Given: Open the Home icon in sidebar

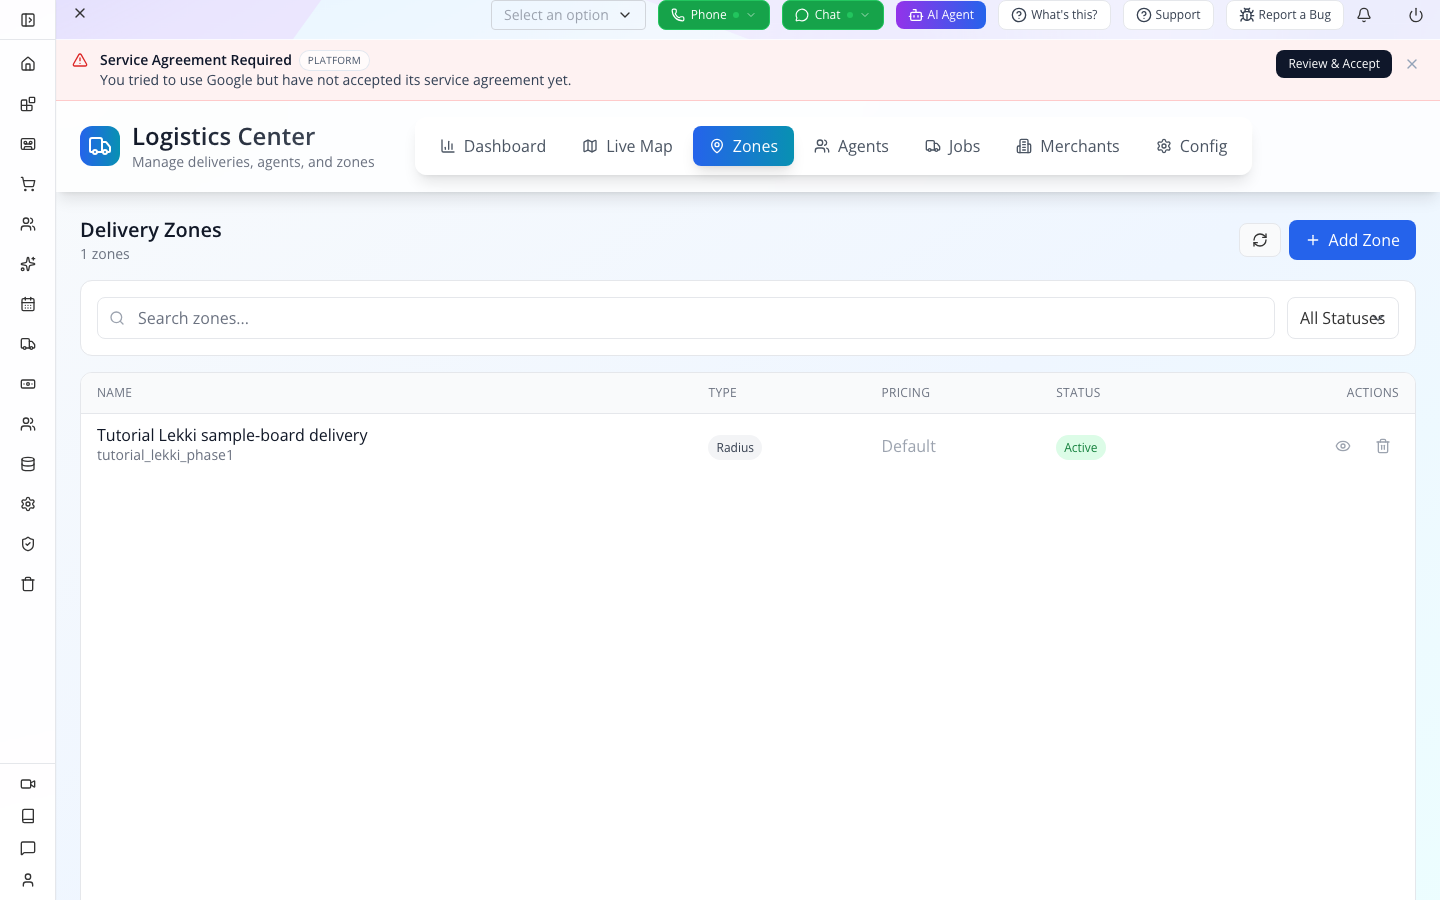Looking at the screenshot, I should coord(28,64).
